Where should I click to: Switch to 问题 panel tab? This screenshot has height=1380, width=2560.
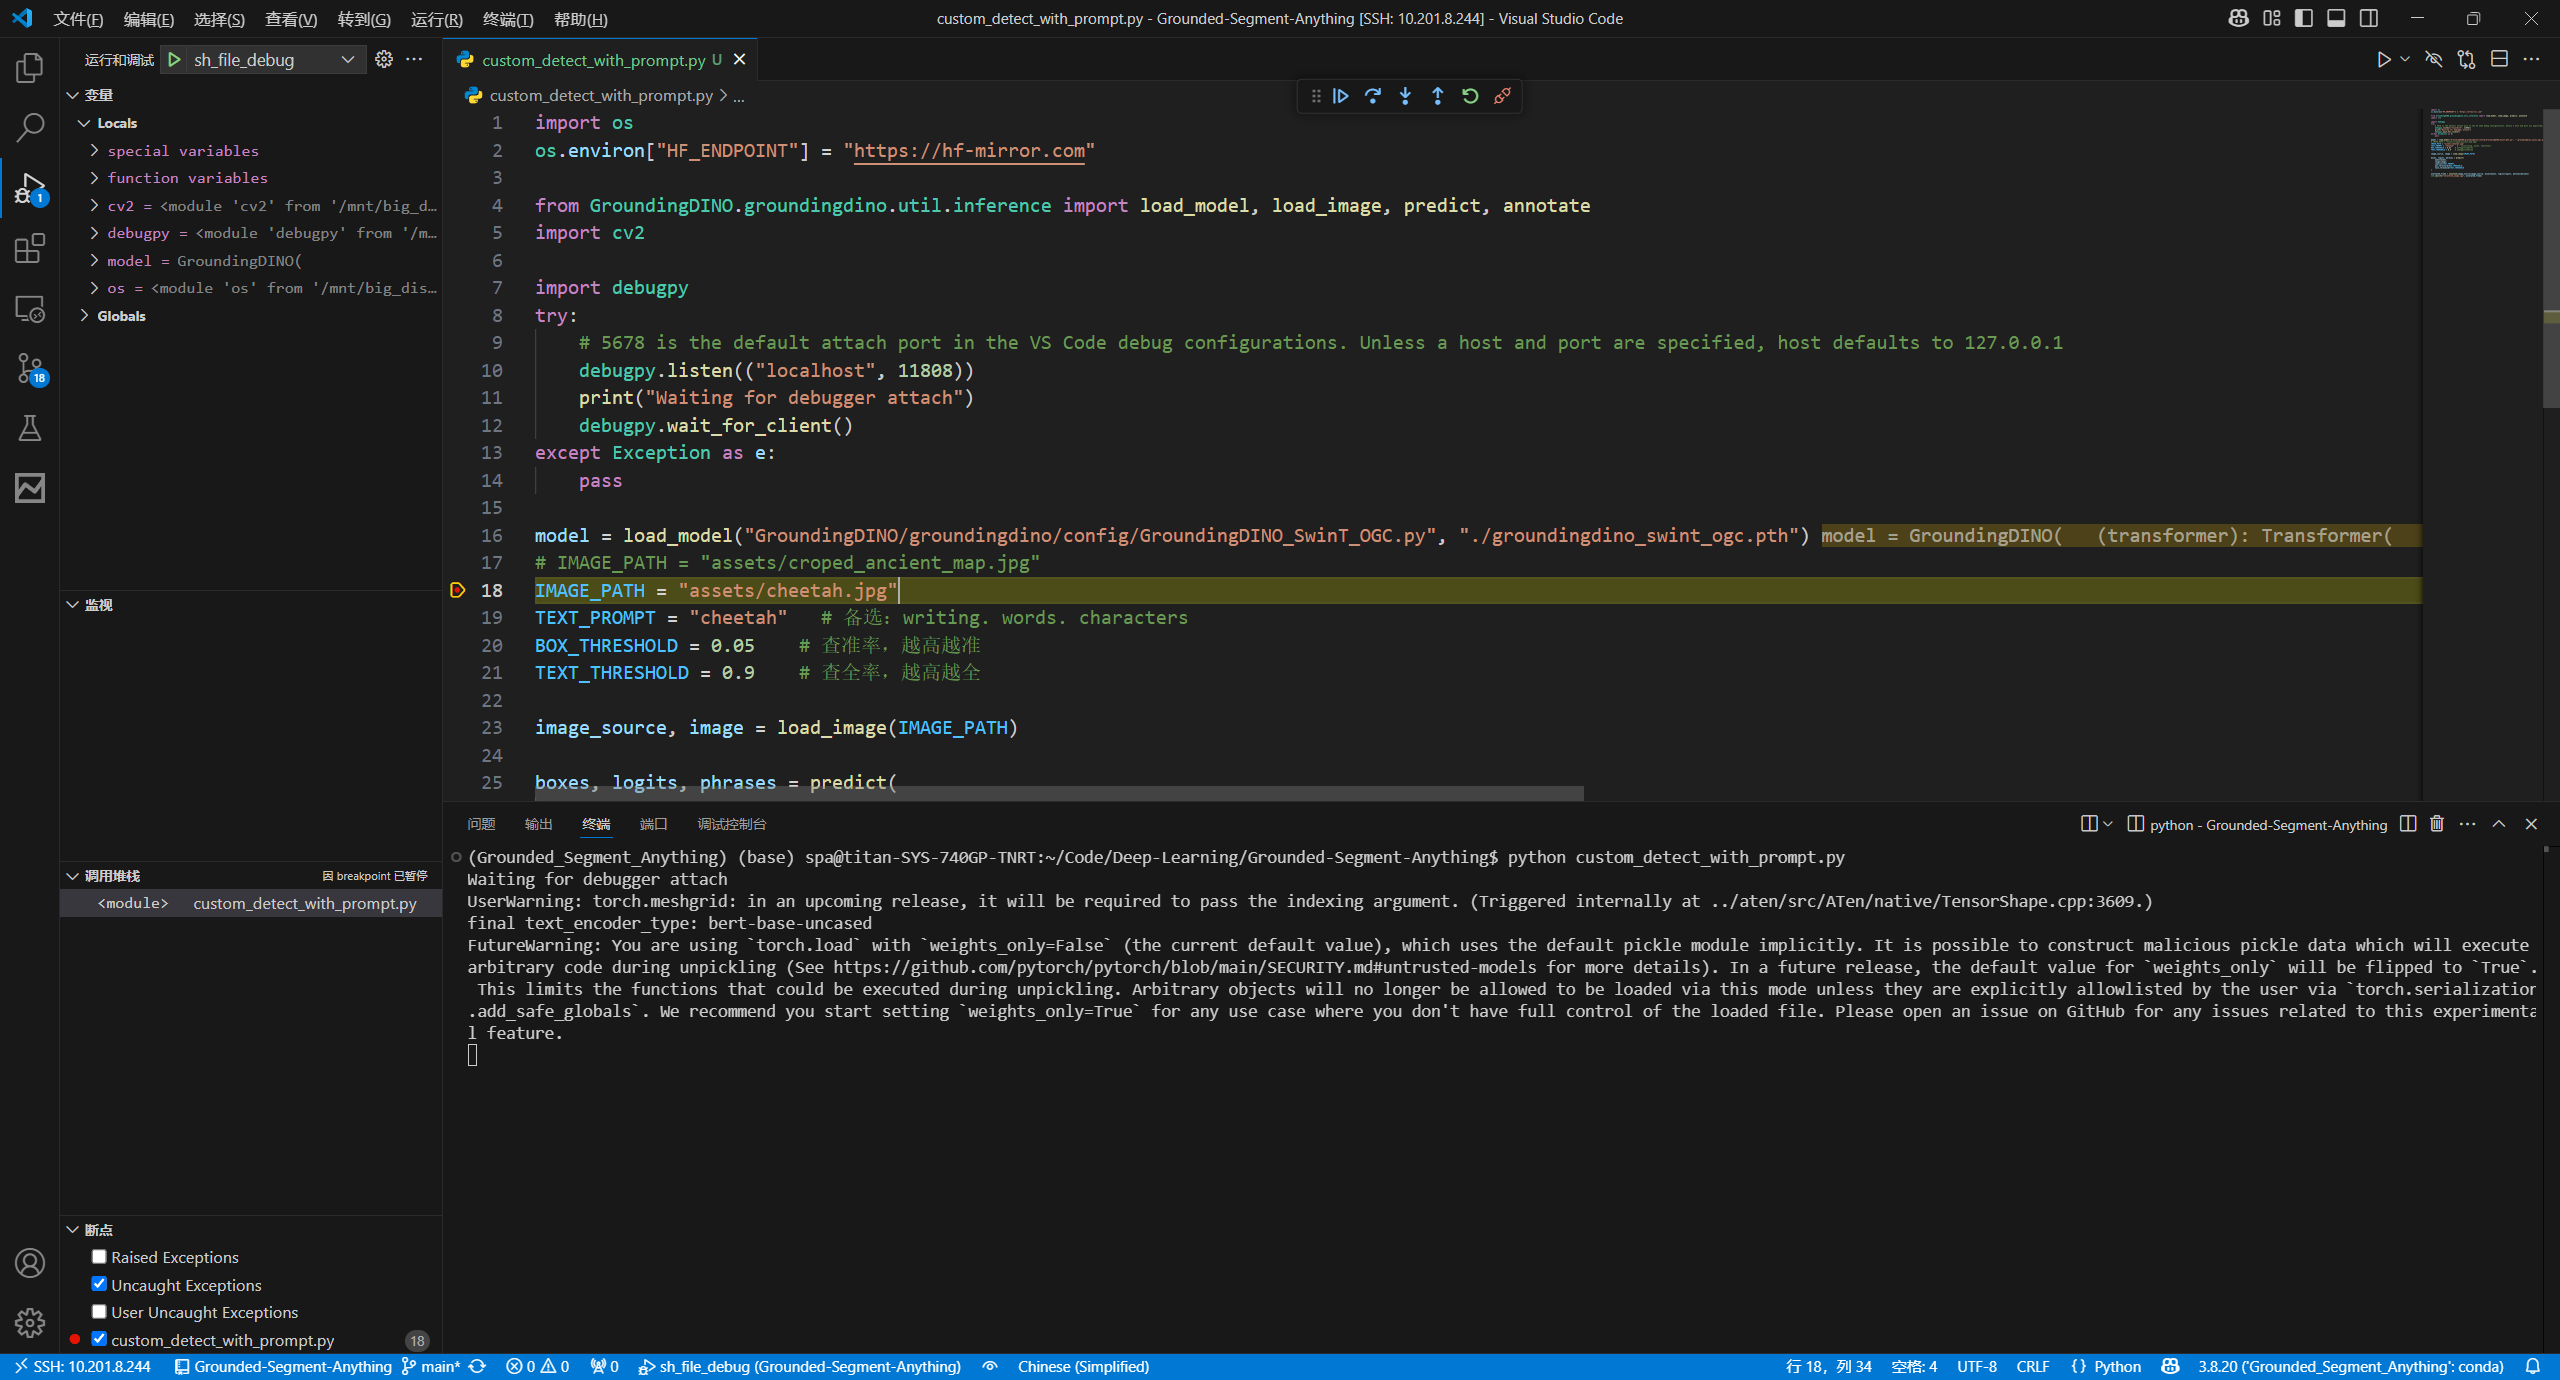[481, 824]
